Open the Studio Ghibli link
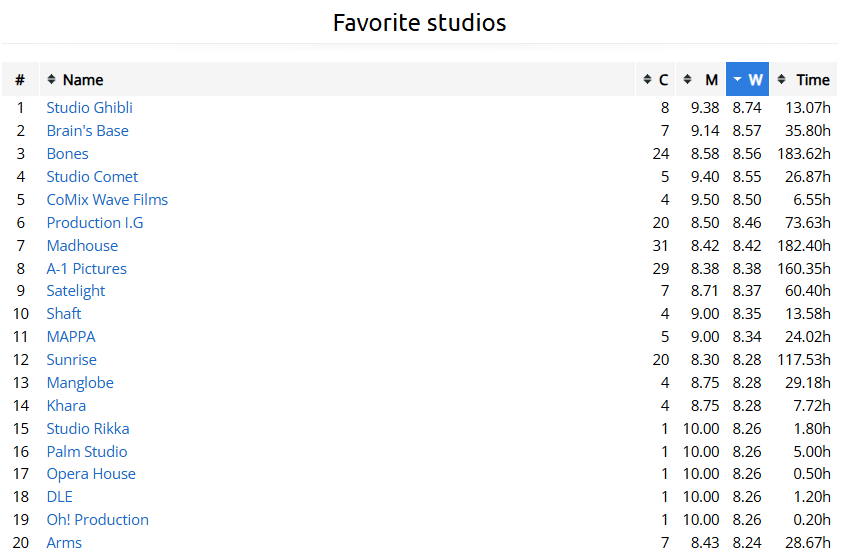The width and height of the screenshot is (850, 550). 89,108
